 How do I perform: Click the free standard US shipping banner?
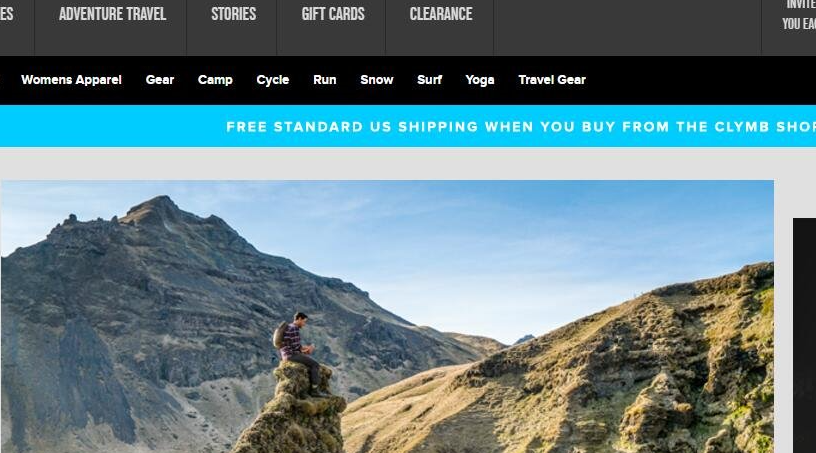pyautogui.click(x=408, y=127)
